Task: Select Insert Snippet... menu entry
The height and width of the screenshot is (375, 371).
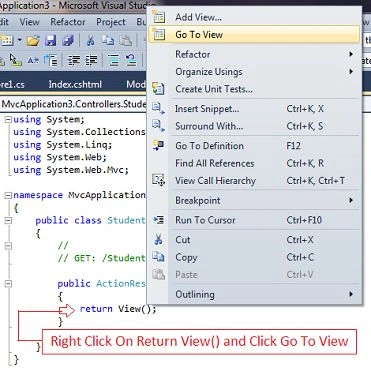Action: click(254, 109)
